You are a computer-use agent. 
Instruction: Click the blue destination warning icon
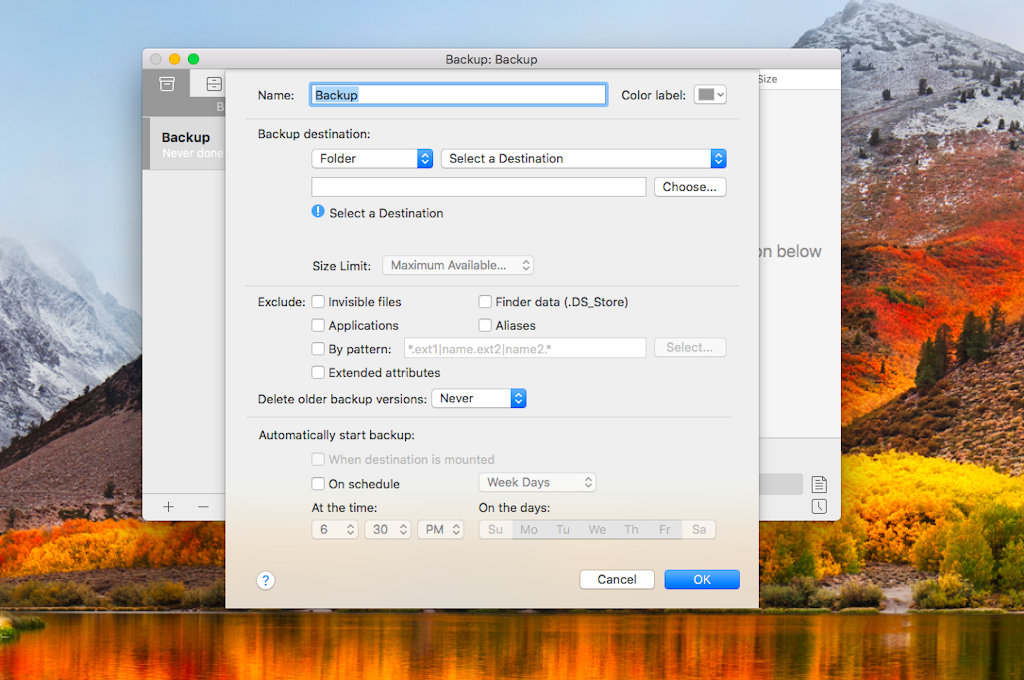pyautogui.click(x=320, y=211)
